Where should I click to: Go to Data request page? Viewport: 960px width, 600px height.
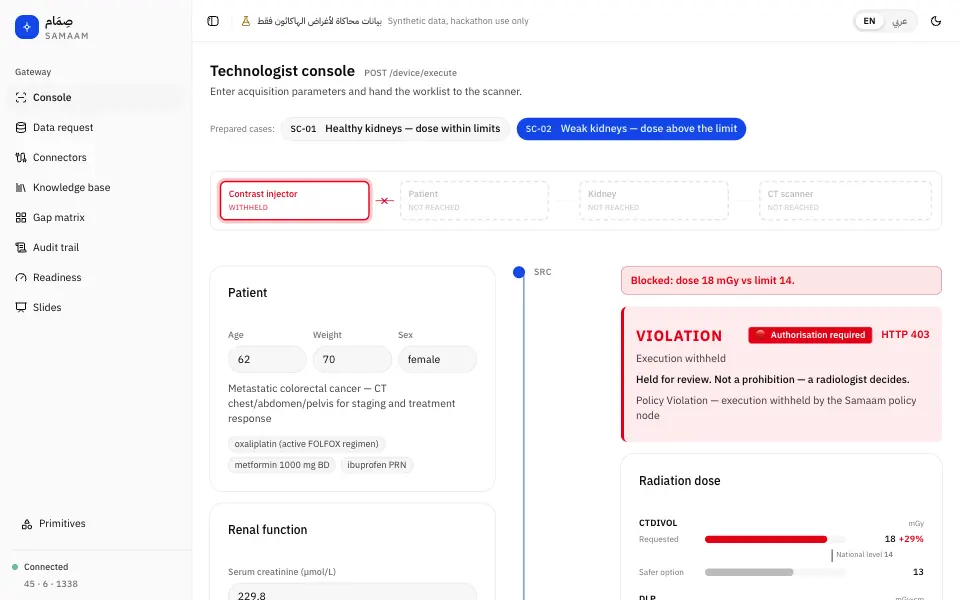[98, 127]
